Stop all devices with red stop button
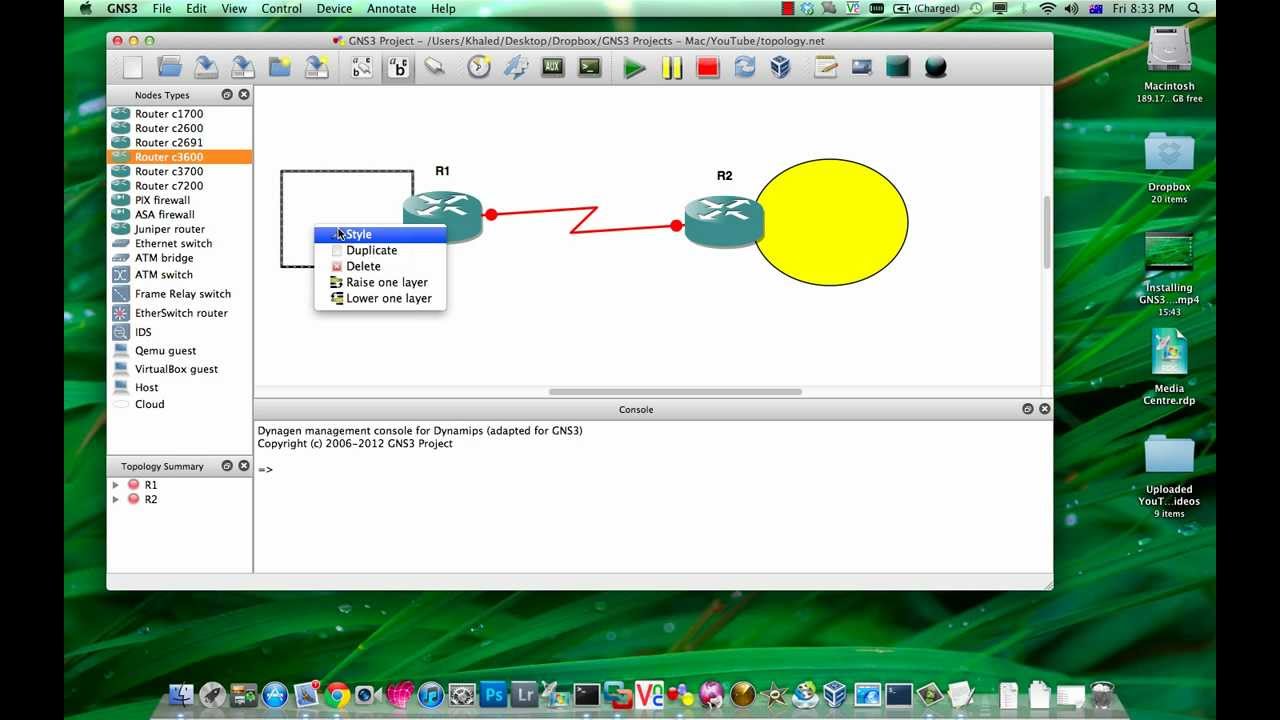Screen dimensions: 1280x720 point(708,68)
